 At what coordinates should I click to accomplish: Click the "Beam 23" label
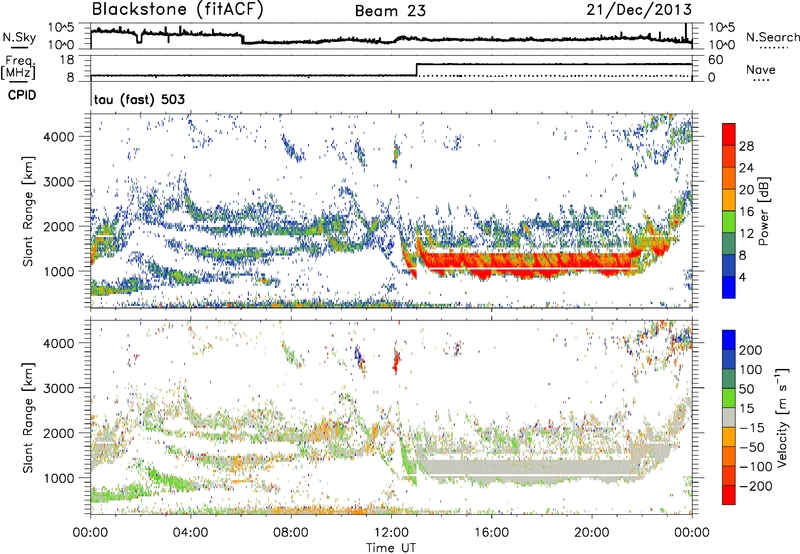pyautogui.click(x=390, y=11)
